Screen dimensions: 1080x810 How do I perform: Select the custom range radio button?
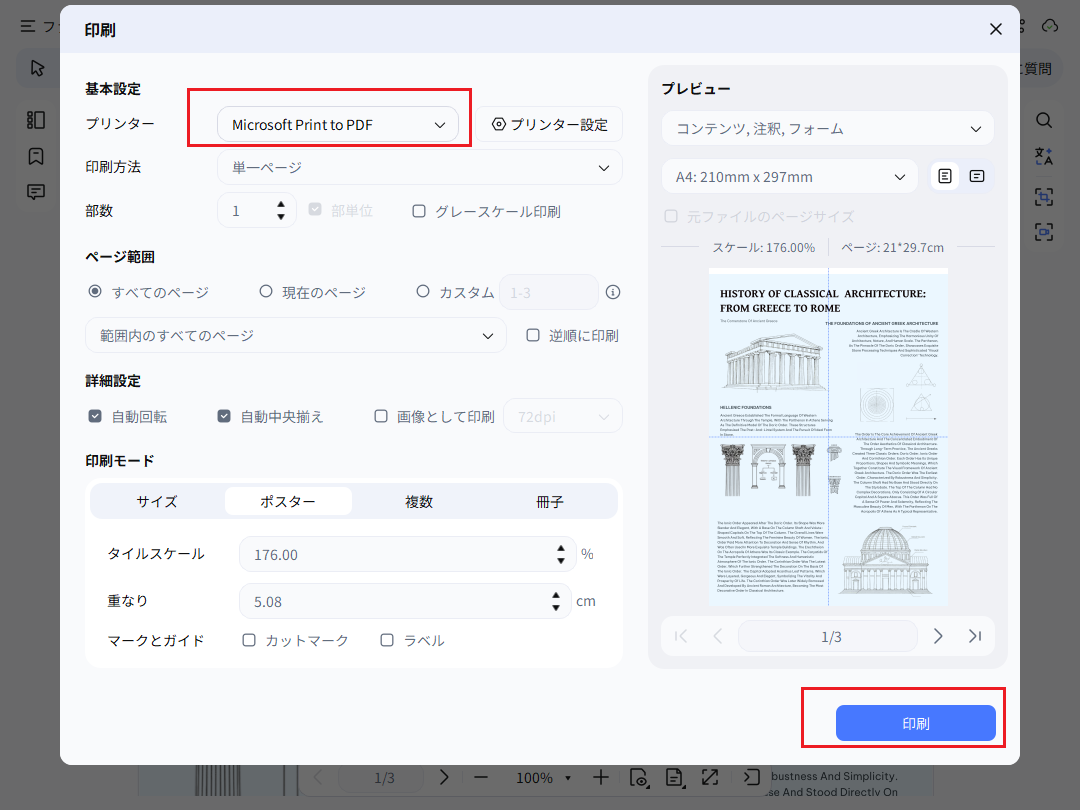(423, 291)
